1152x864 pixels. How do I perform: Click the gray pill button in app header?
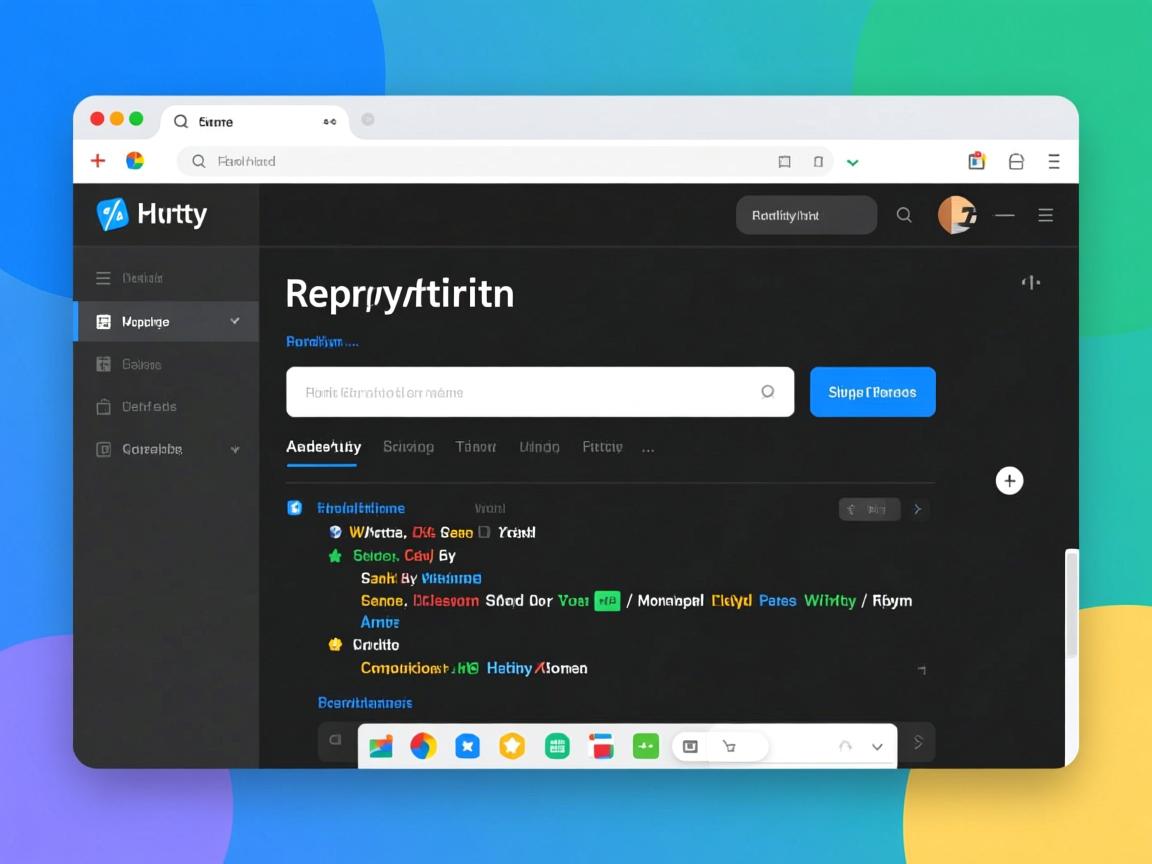point(806,215)
